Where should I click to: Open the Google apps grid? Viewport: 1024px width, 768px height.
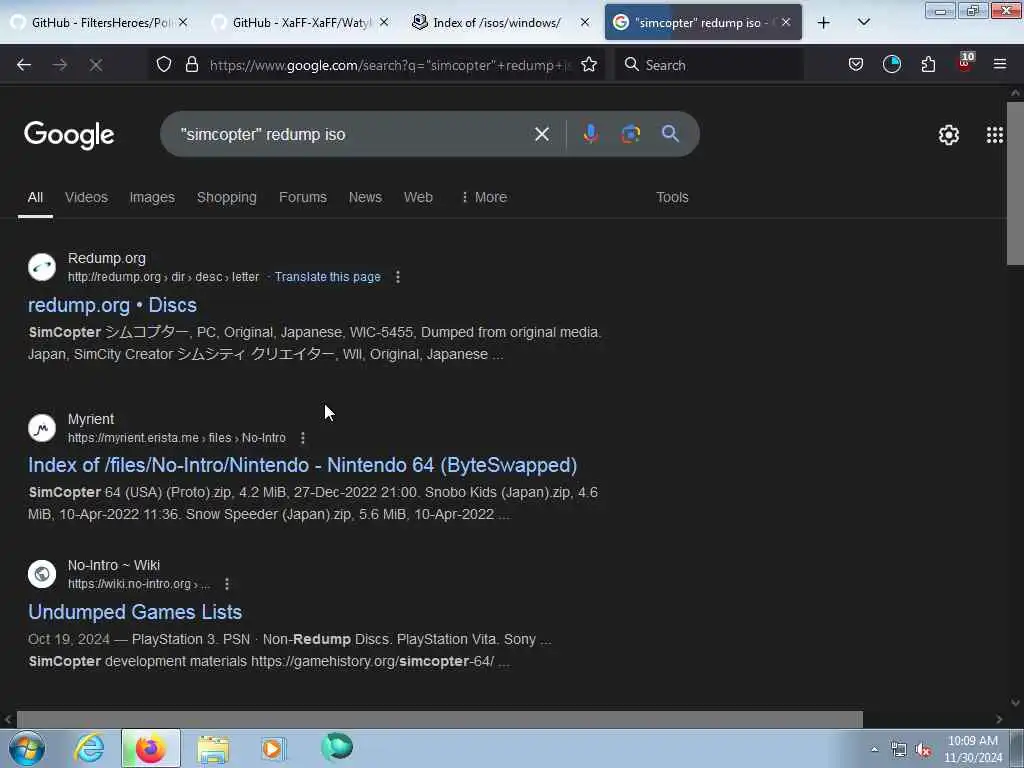[x=995, y=135]
